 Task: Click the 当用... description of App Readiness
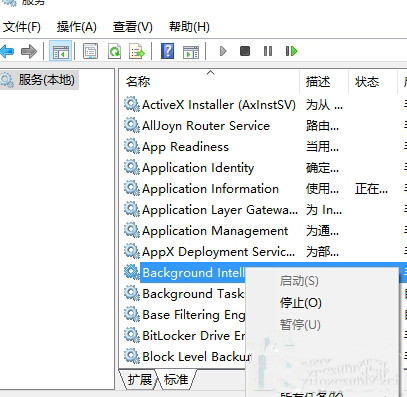pyautogui.click(x=322, y=147)
